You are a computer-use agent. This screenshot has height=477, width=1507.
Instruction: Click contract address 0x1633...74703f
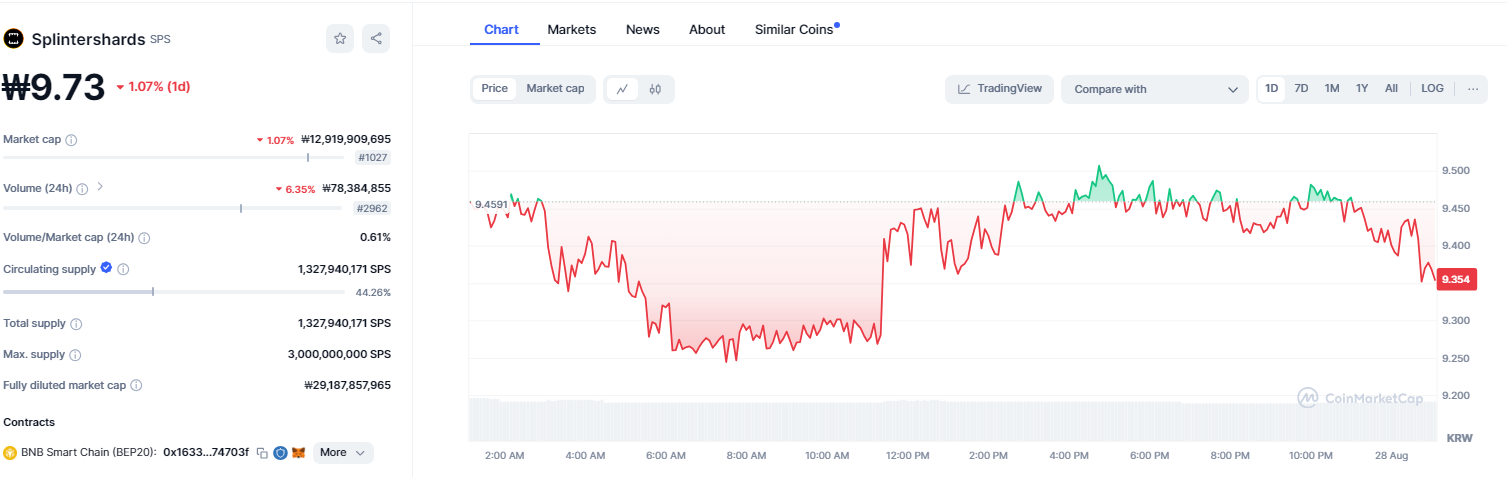(x=206, y=453)
